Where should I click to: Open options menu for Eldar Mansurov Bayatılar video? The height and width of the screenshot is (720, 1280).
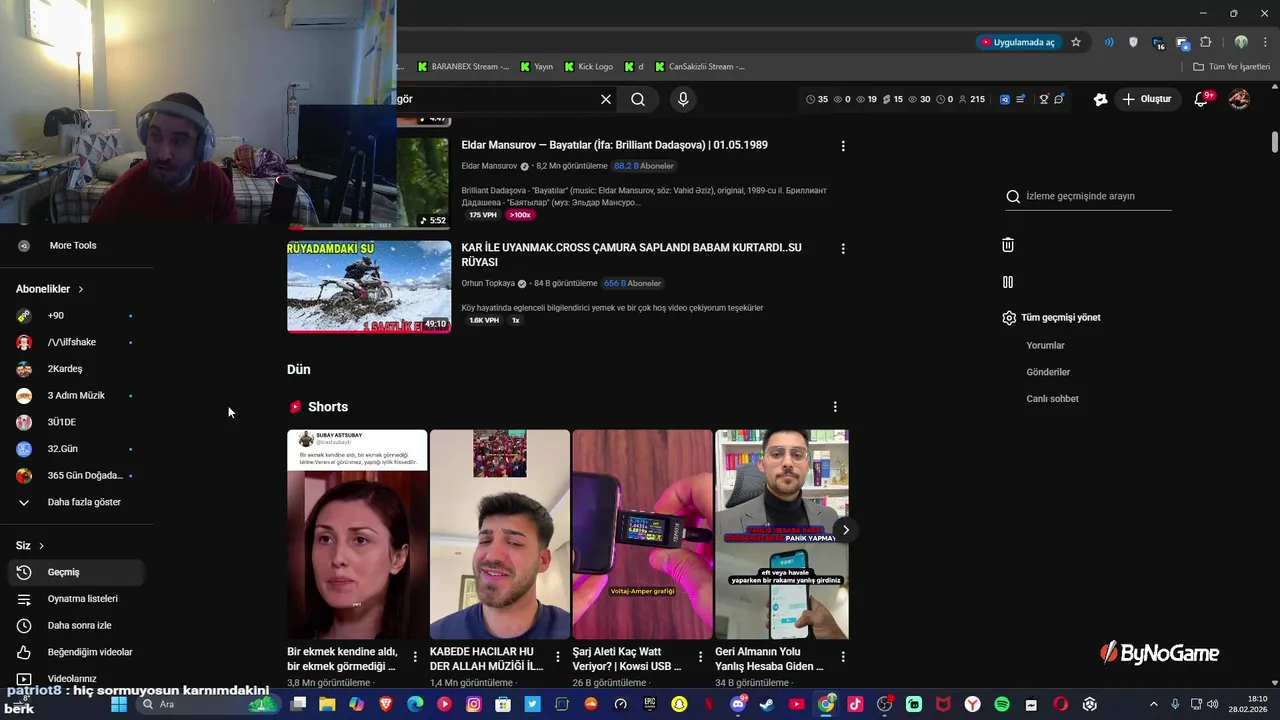[x=843, y=146]
